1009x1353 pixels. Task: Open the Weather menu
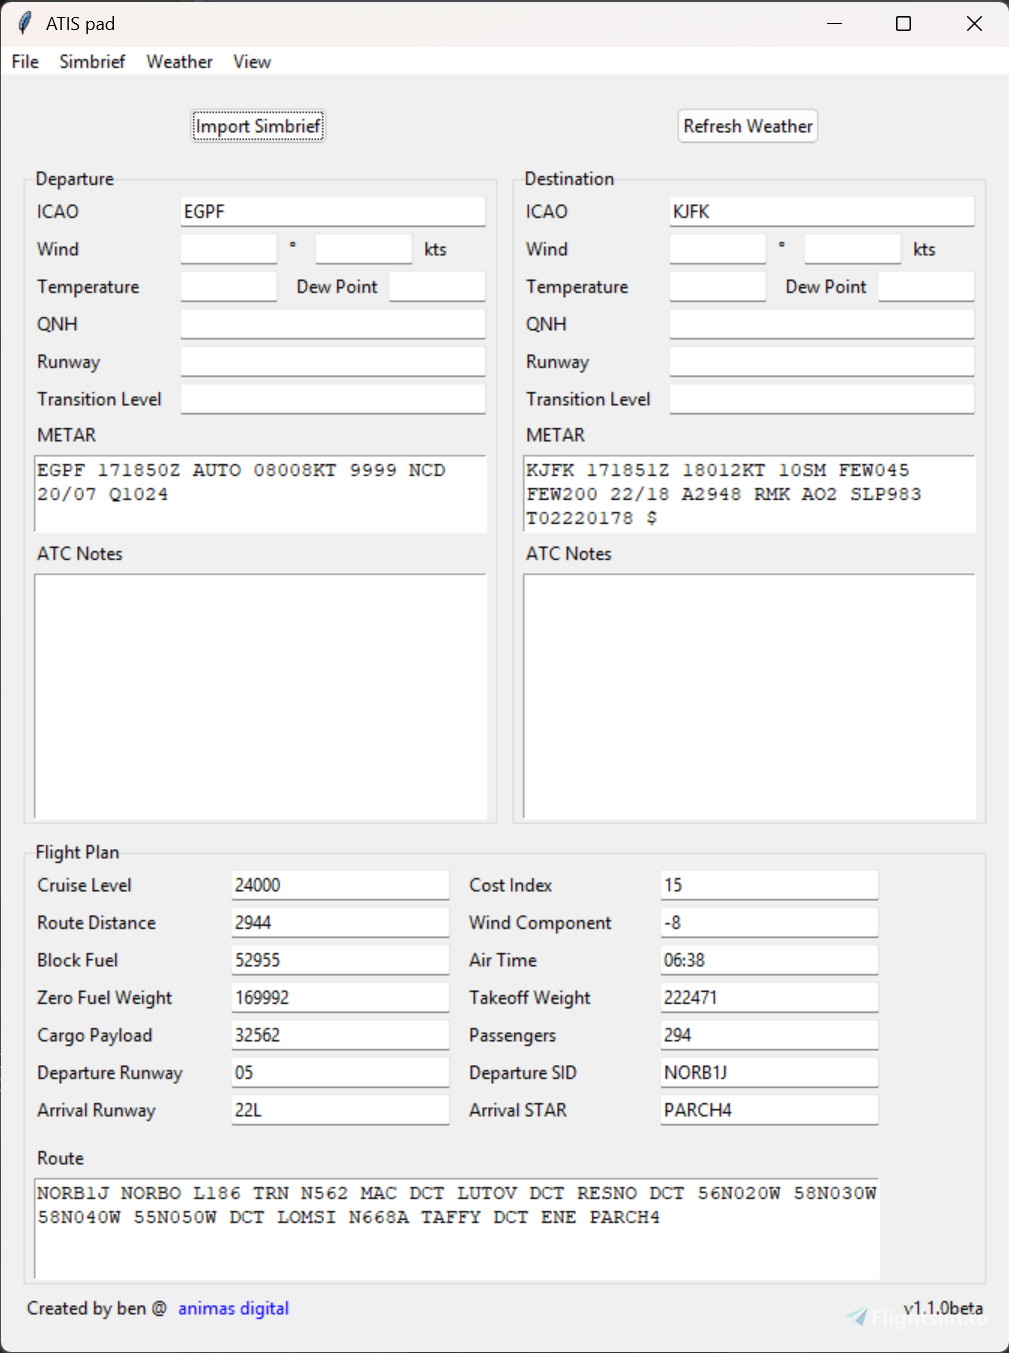[x=179, y=61]
